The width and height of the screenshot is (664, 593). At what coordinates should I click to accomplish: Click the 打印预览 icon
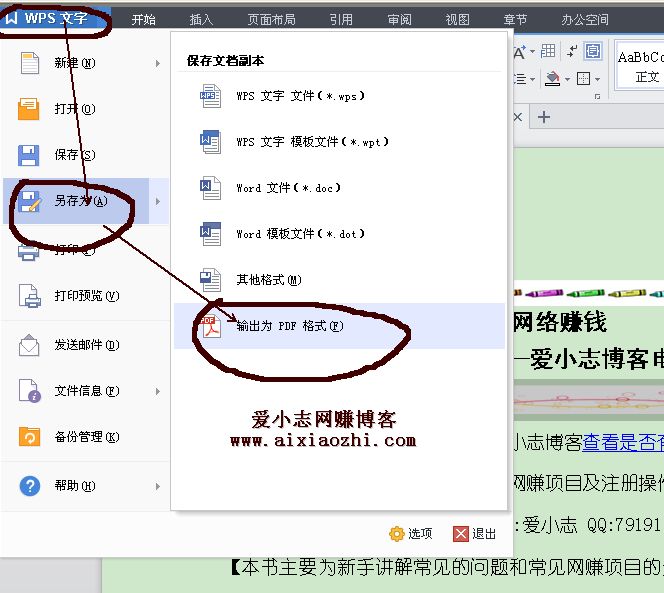click(30, 295)
